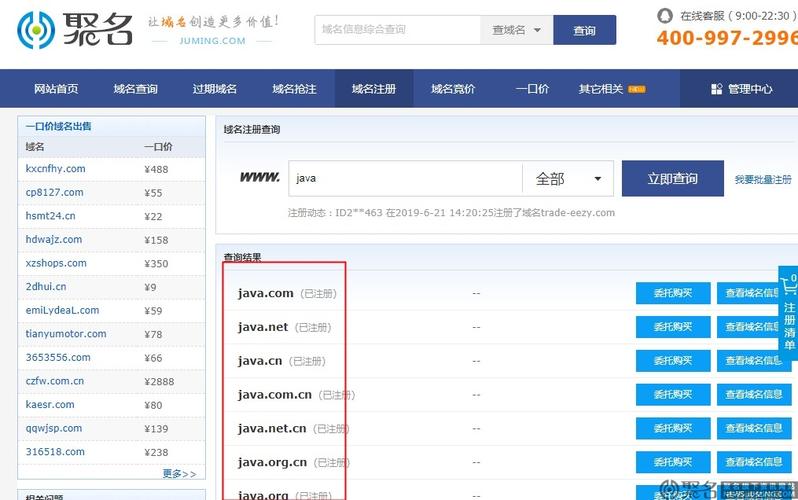This screenshot has height=500, width=798.
Task: Click the www domain input containing java
Action: 405,179
